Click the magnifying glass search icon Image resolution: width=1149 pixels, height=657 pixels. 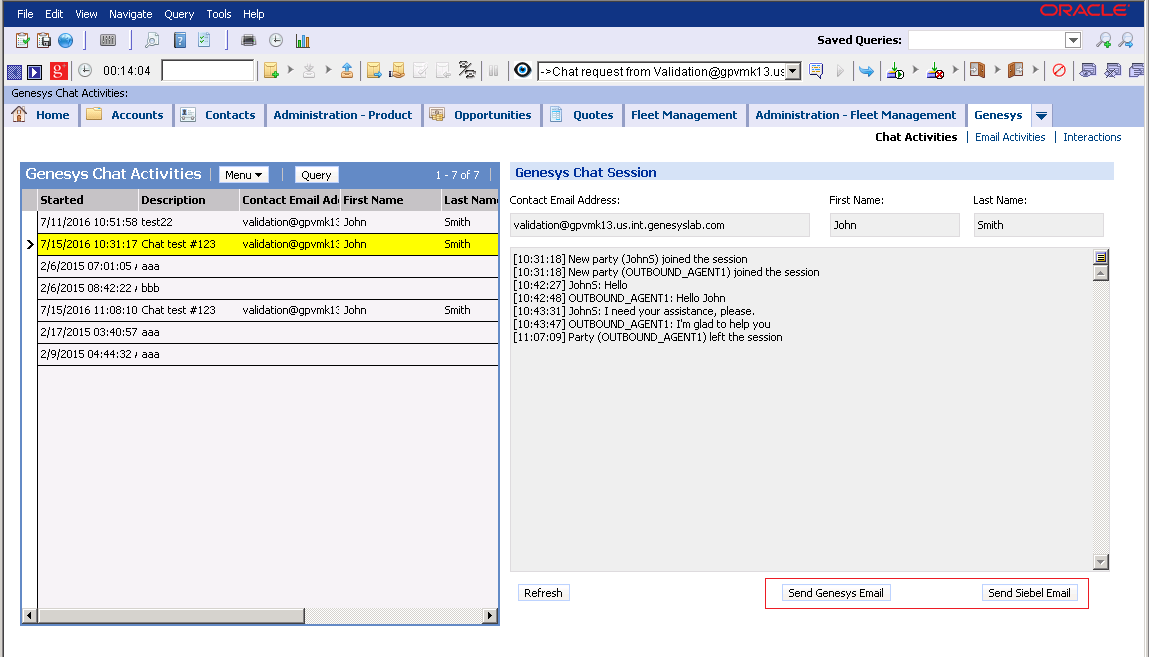coord(151,40)
